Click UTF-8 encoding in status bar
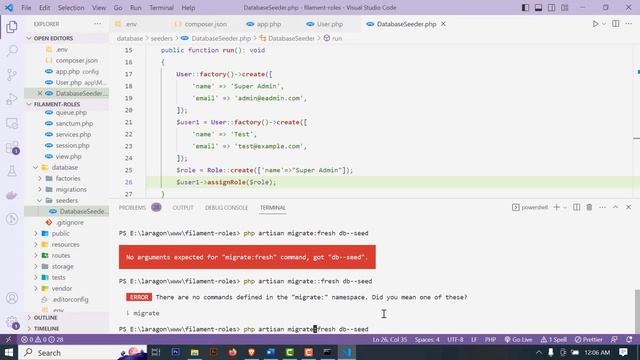 click(455, 340)
